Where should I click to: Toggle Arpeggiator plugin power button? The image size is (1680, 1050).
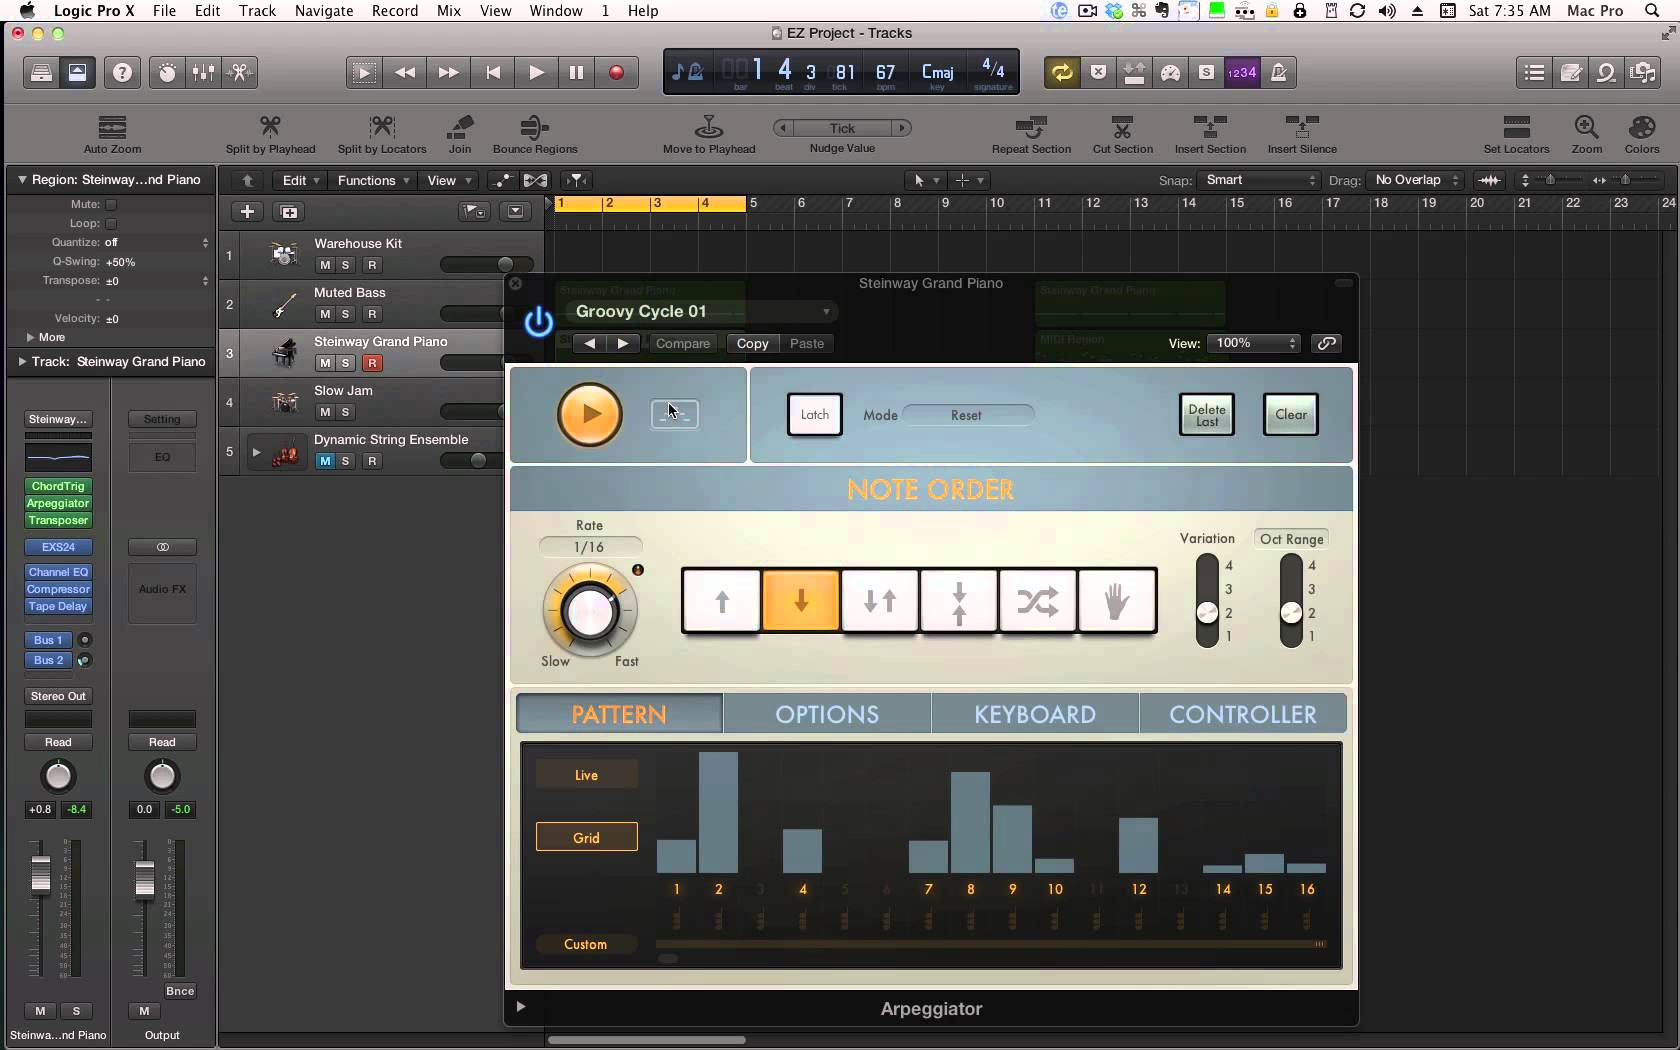point(538,321)
